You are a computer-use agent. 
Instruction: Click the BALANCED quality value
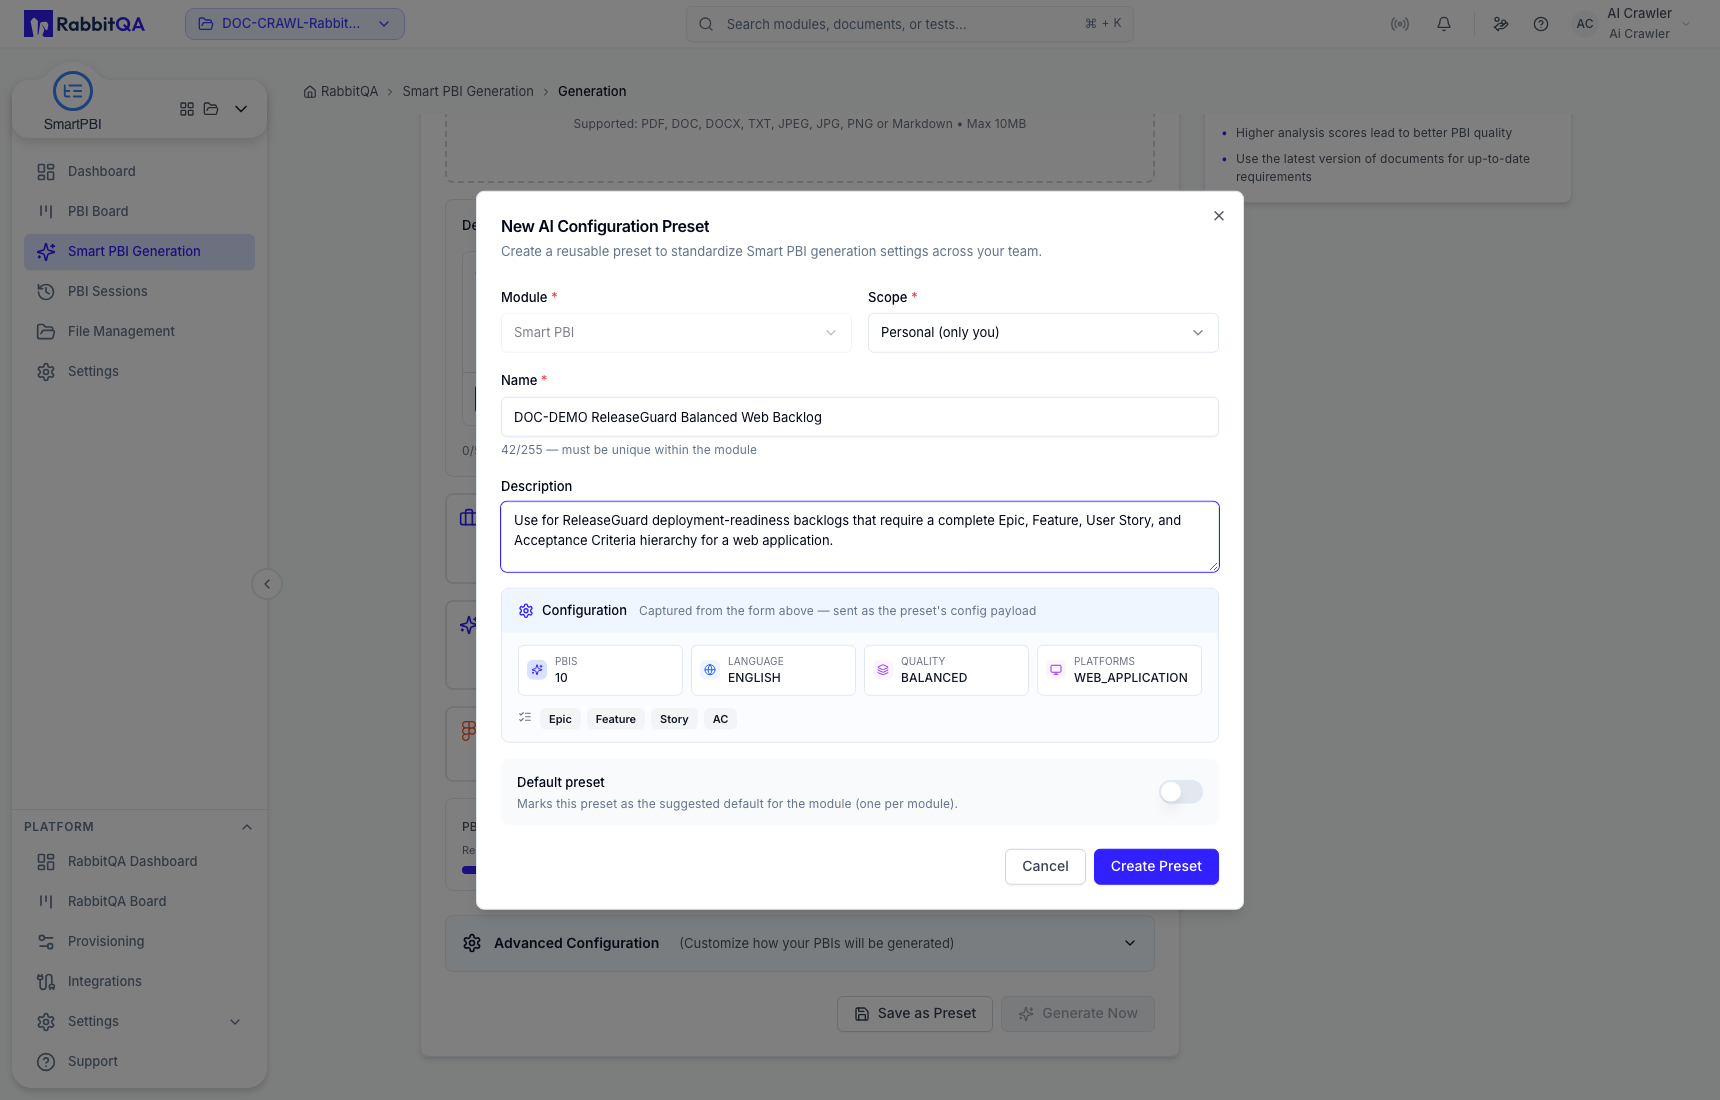coord(934,678)
